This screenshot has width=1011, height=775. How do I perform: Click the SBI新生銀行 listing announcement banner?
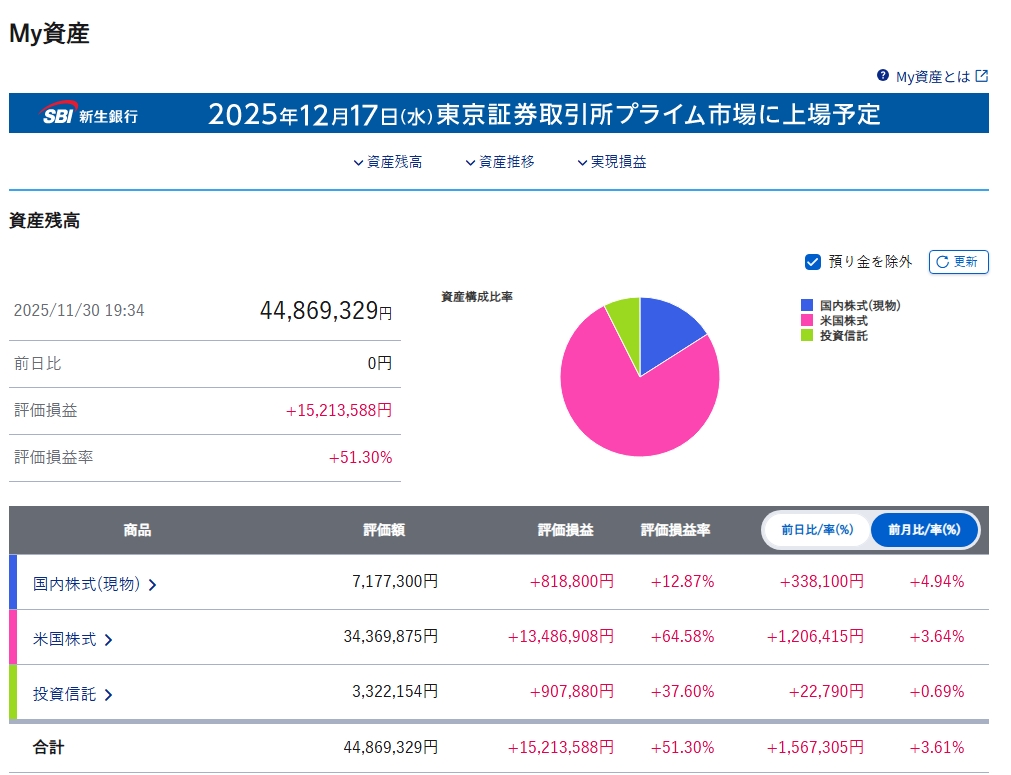tap(543, 114)
